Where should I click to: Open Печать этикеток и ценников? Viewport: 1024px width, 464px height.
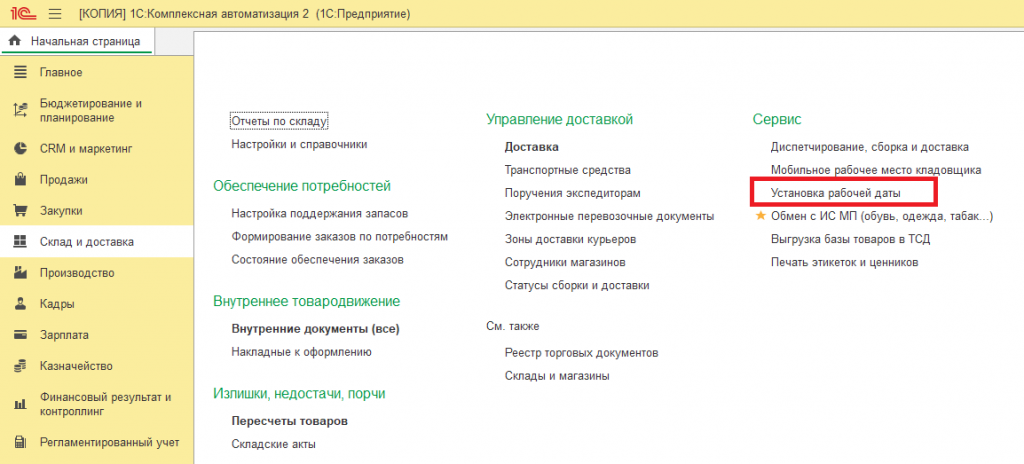[844, 262]
